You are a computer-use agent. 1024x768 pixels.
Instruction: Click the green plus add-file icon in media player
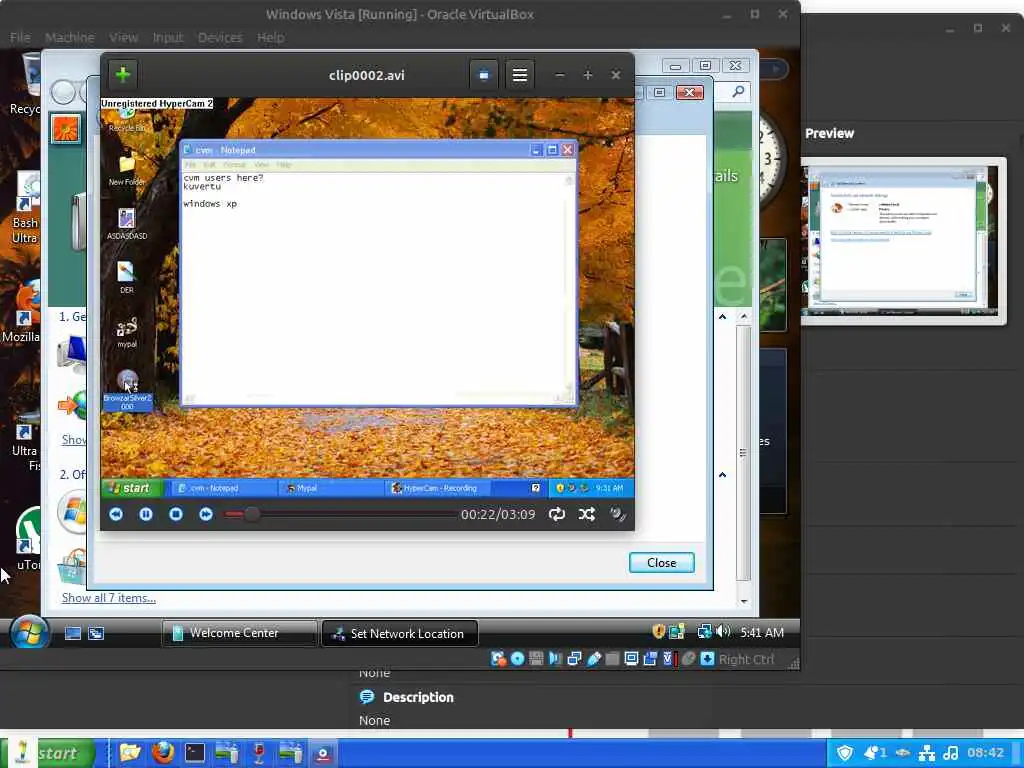click(x=123, y=74)
